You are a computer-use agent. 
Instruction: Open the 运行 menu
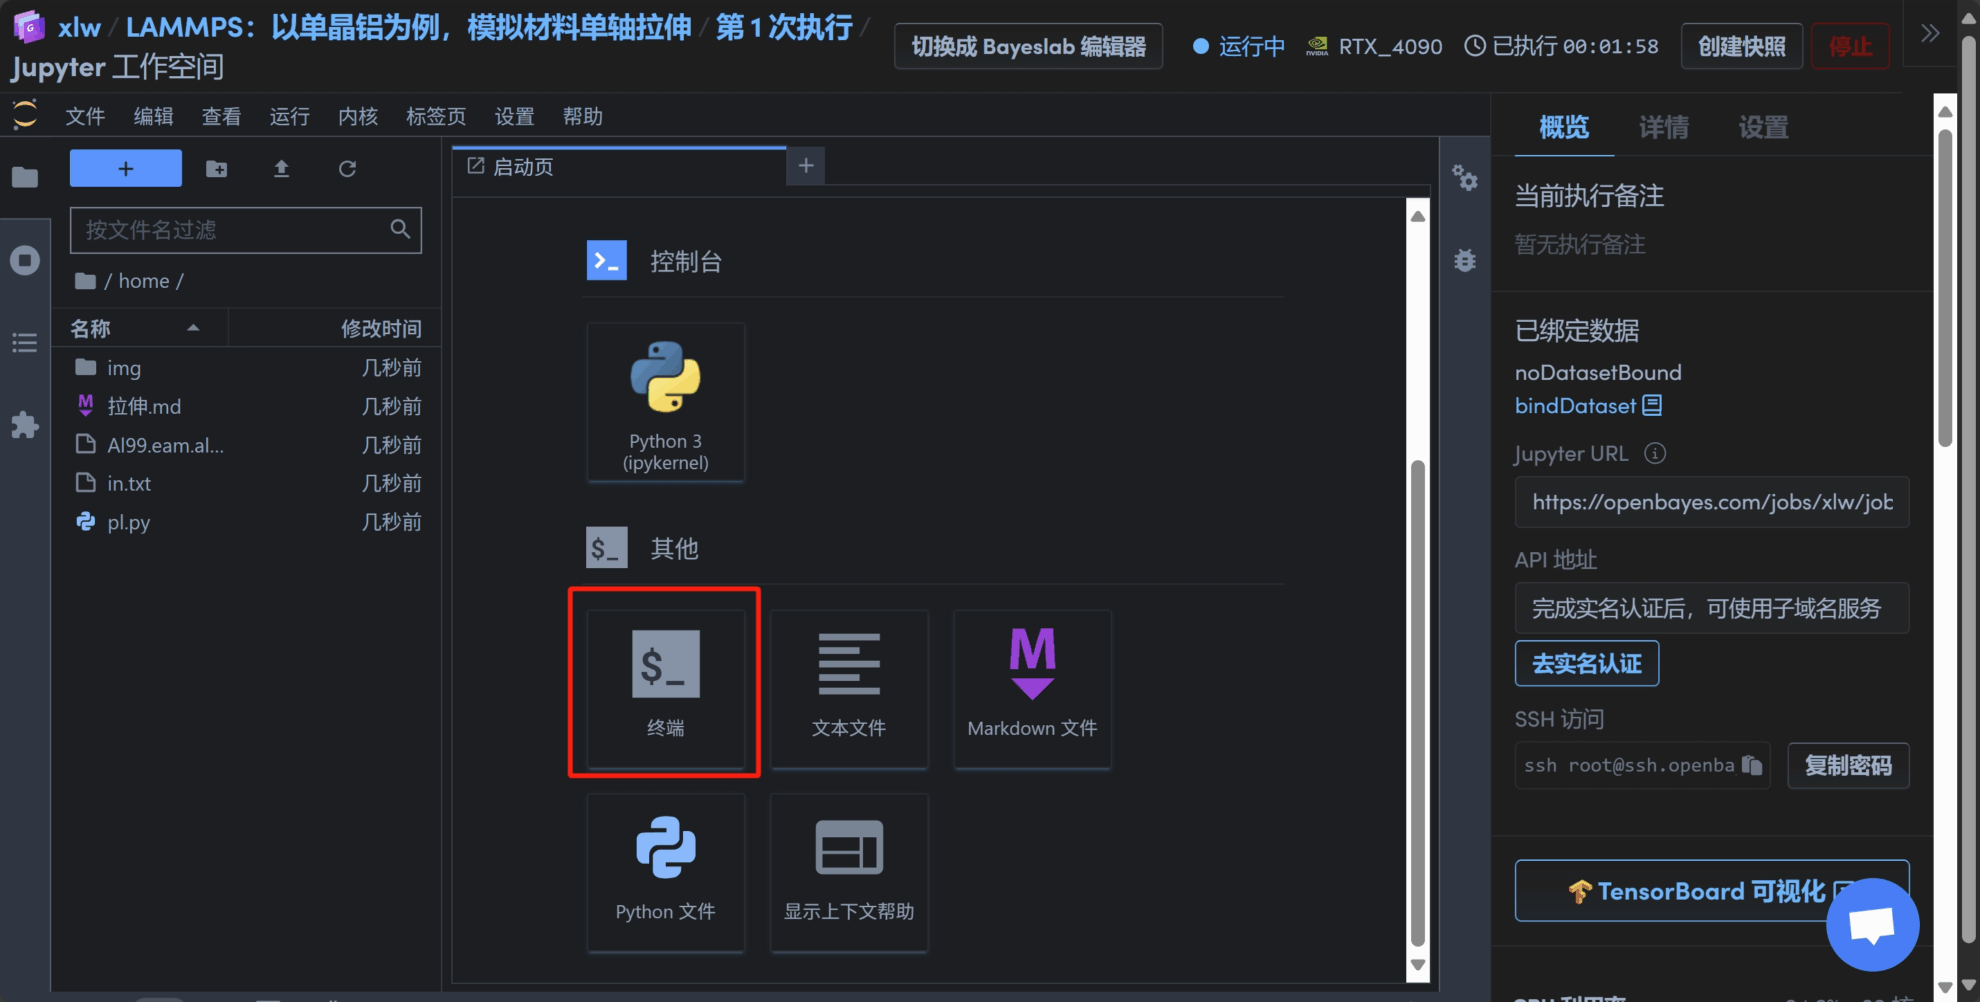click(x=289, y=117)
